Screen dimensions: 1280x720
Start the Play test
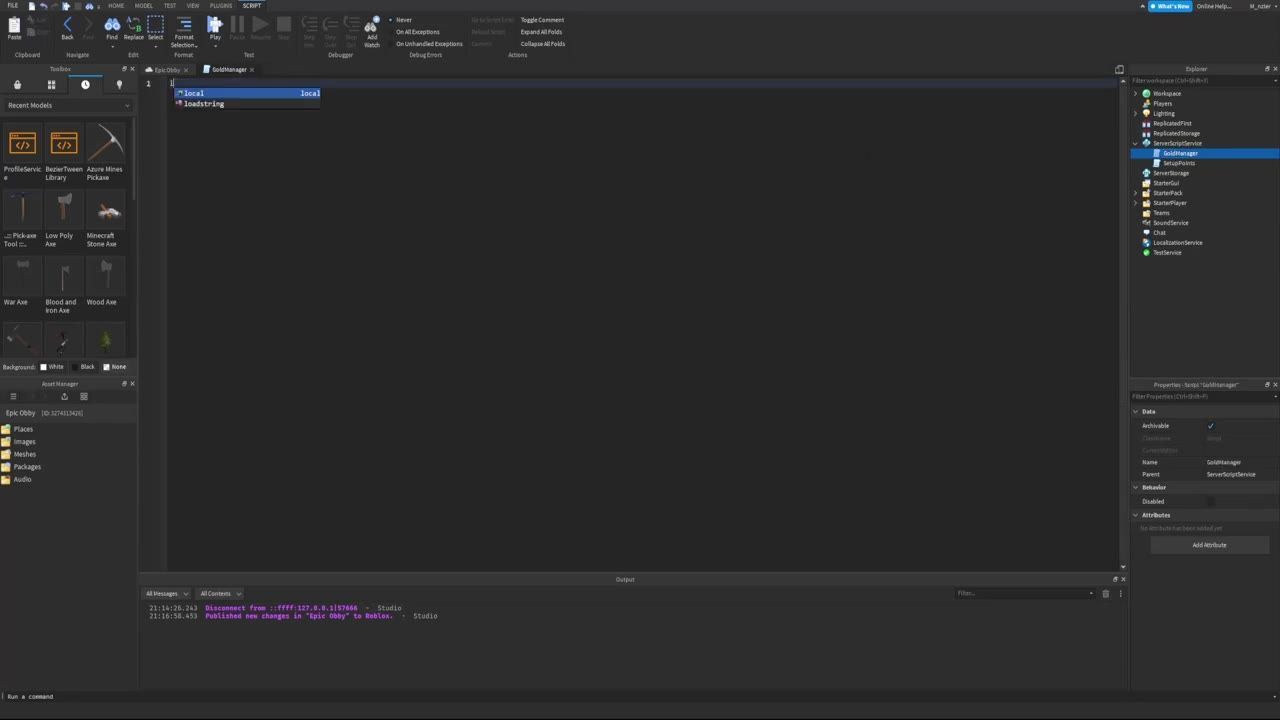coord(215,25)
